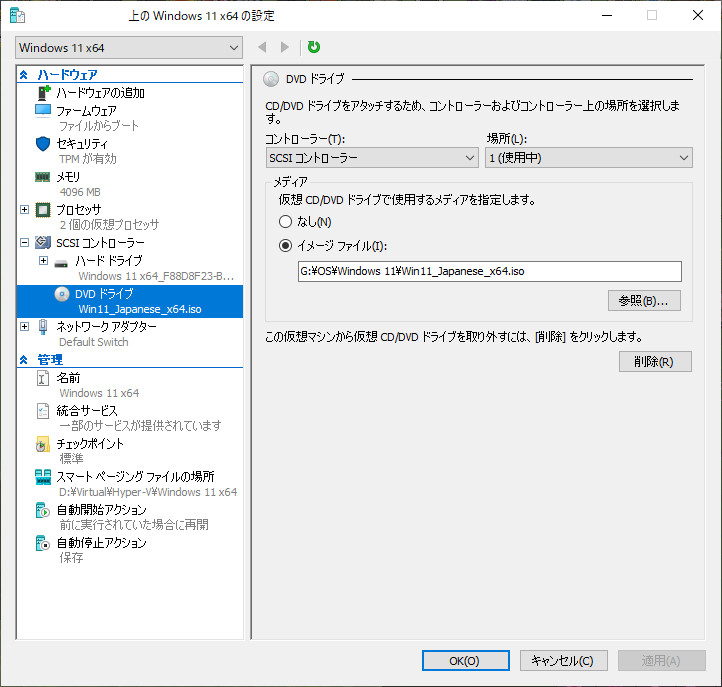Image resolution: width=722 pixels, height=687 pixels.
Task: Close the settings window
Action: point(698,15)
